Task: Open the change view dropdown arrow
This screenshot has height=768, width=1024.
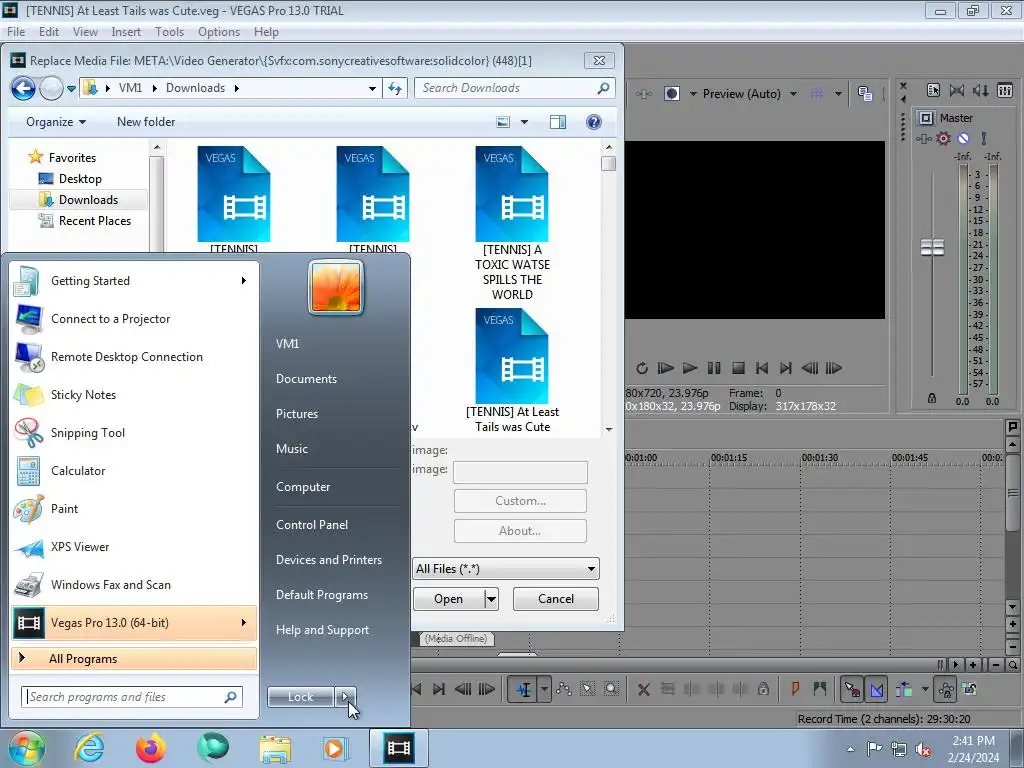Action: (524, 122)
